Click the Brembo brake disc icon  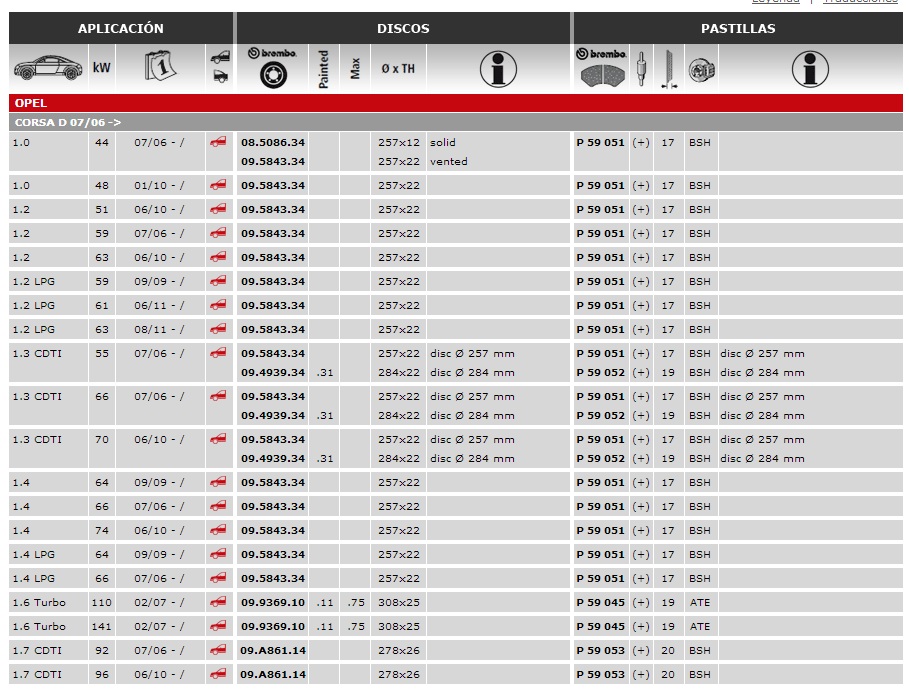point(271,68)
